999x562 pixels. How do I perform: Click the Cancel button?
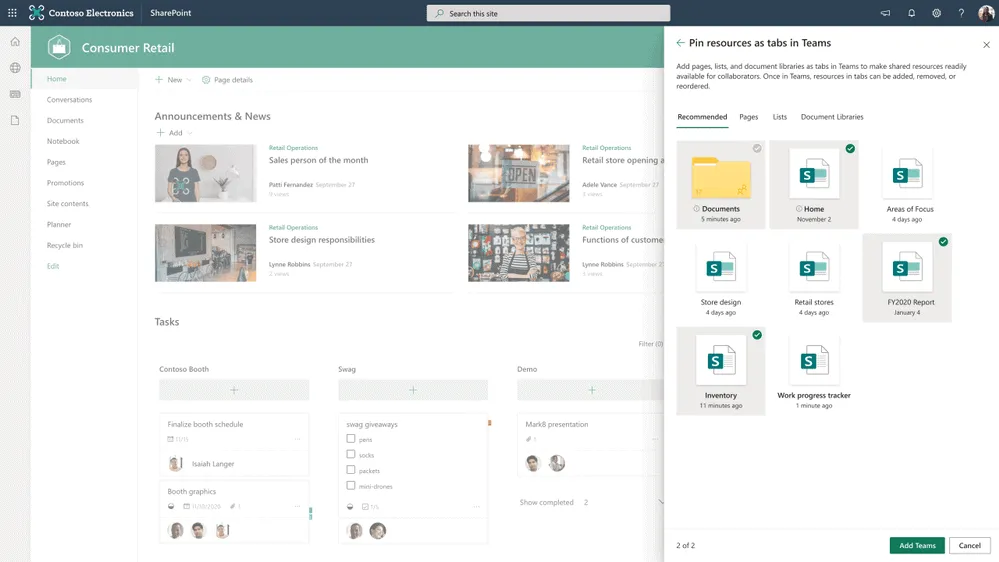[969, 545]
